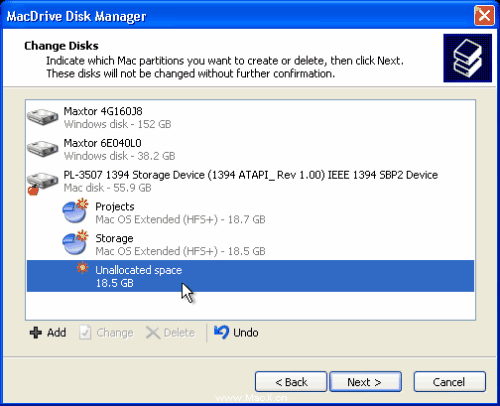500x406 pixels.
Task: Click the Undo arrow icon
Action: pyautogui.click(x=221, y=332)
